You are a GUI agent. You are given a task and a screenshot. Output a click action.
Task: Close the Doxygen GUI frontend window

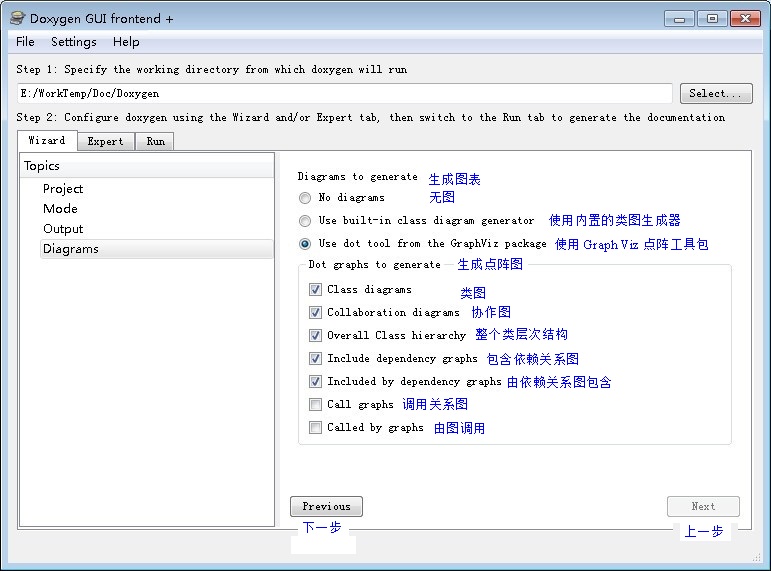click(745, 19)
